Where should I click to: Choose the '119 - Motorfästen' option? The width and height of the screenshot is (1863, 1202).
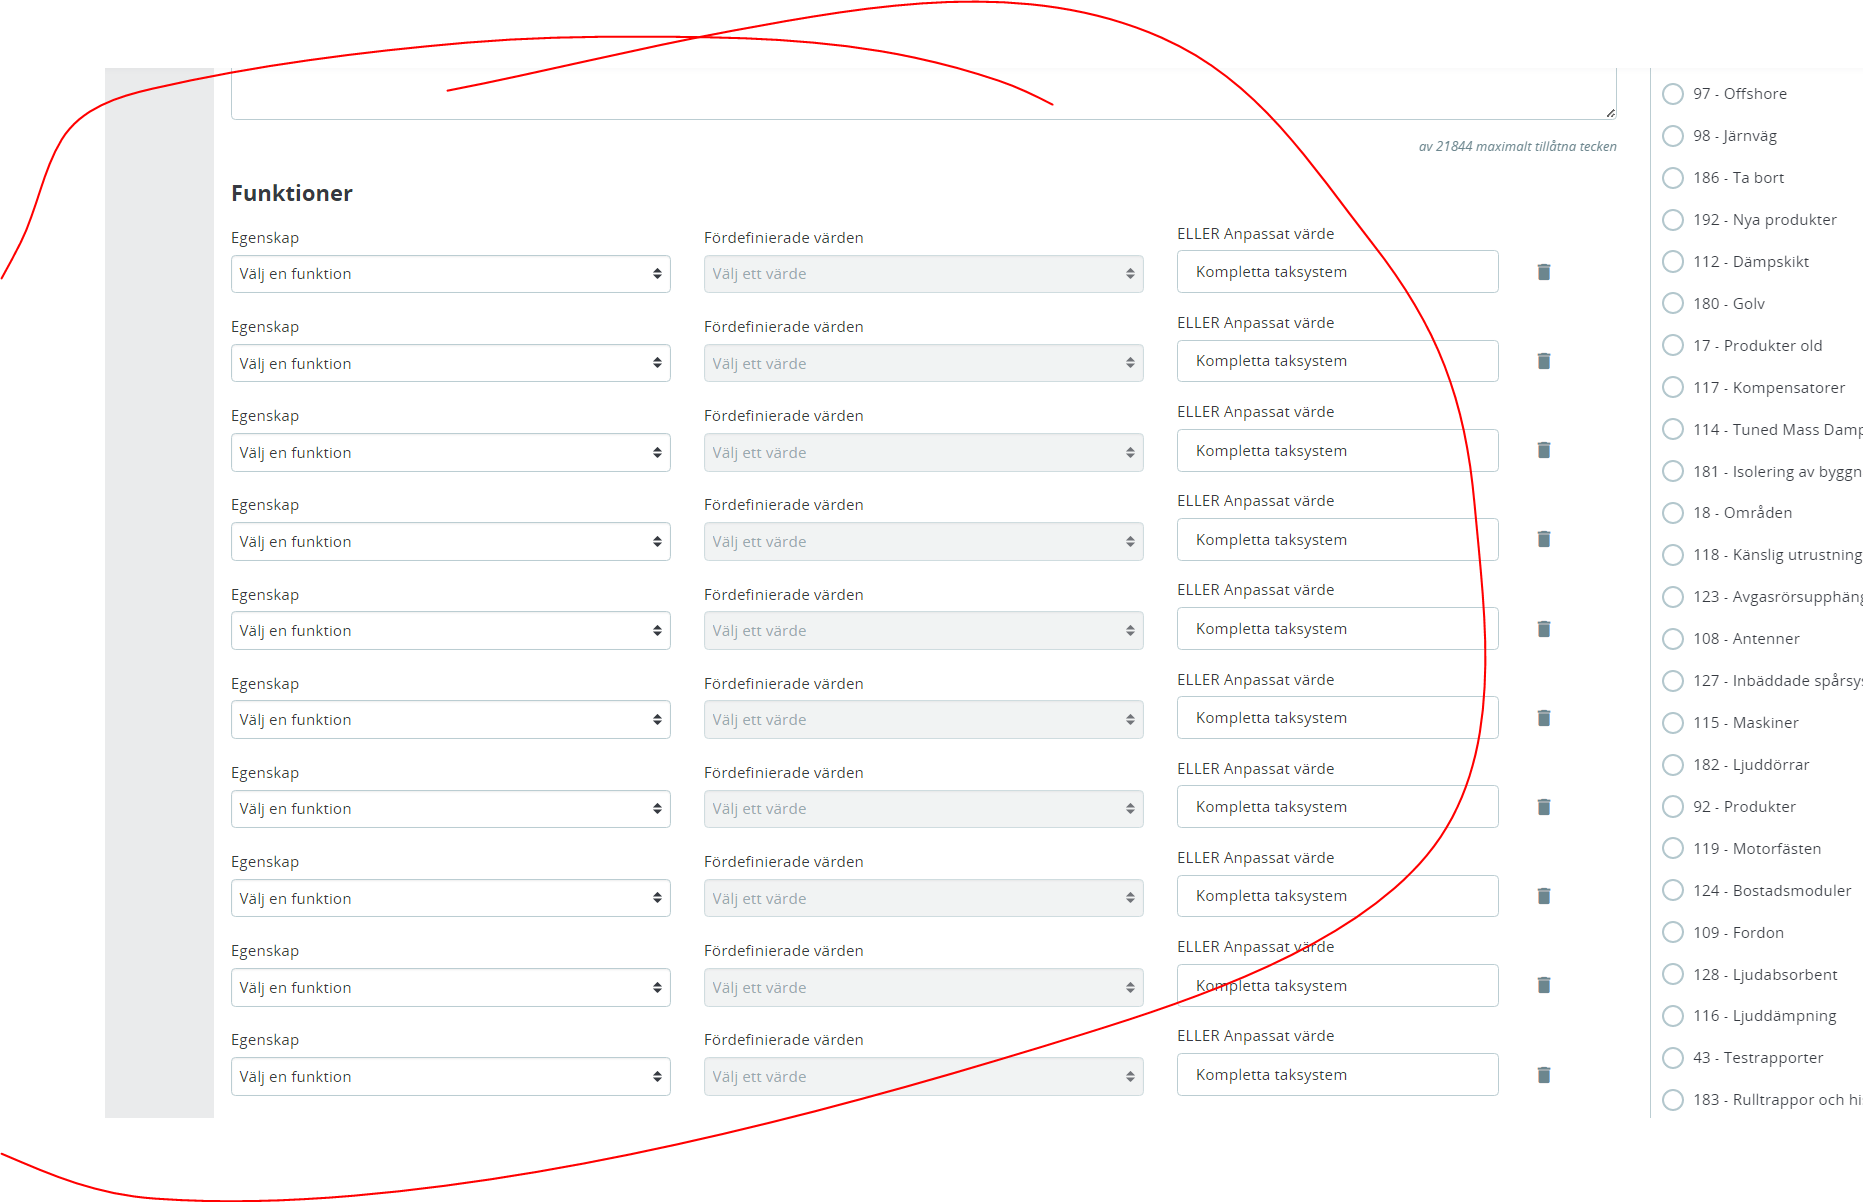(1673, 849)
